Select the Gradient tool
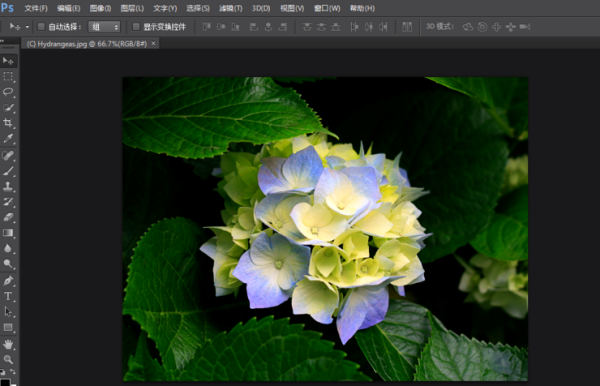Image resolution: width=600 pixels, height=386 pixels. point(8,233)
